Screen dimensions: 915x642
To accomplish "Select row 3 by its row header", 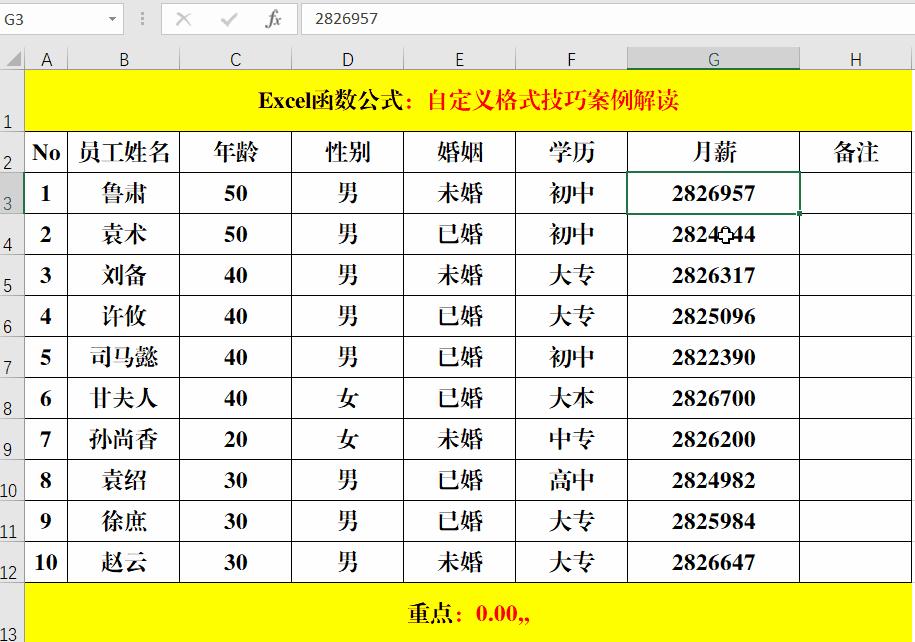I will coord(11,193).
